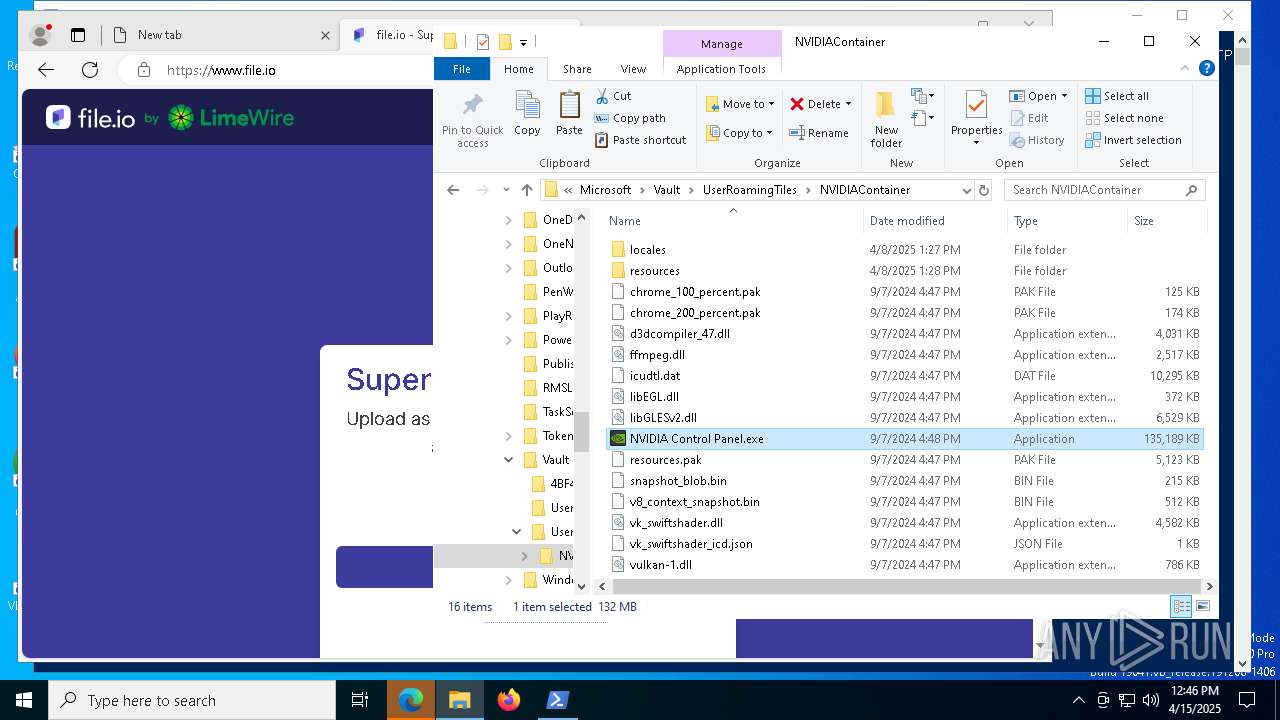The height and width of the screenshot is (720, 1280).
Task: Click UserRoamingTiles in the address path
Action: click(750, 190)
